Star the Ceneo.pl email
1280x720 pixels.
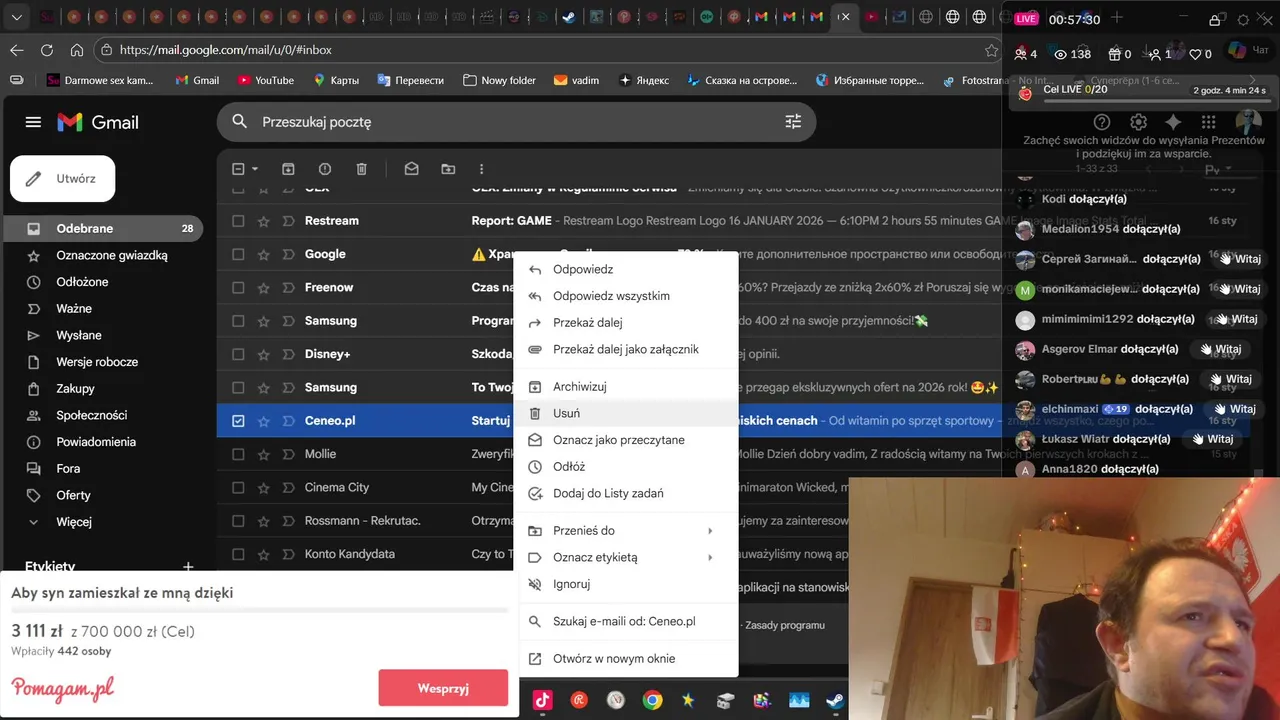pos(264,421)
